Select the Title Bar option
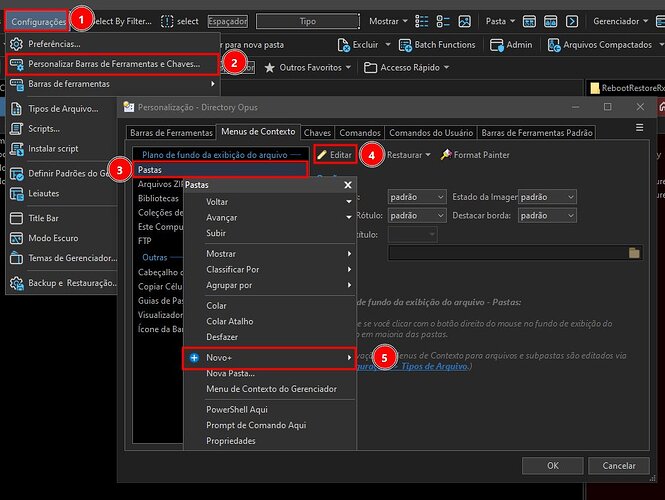 tap(43, 218)
